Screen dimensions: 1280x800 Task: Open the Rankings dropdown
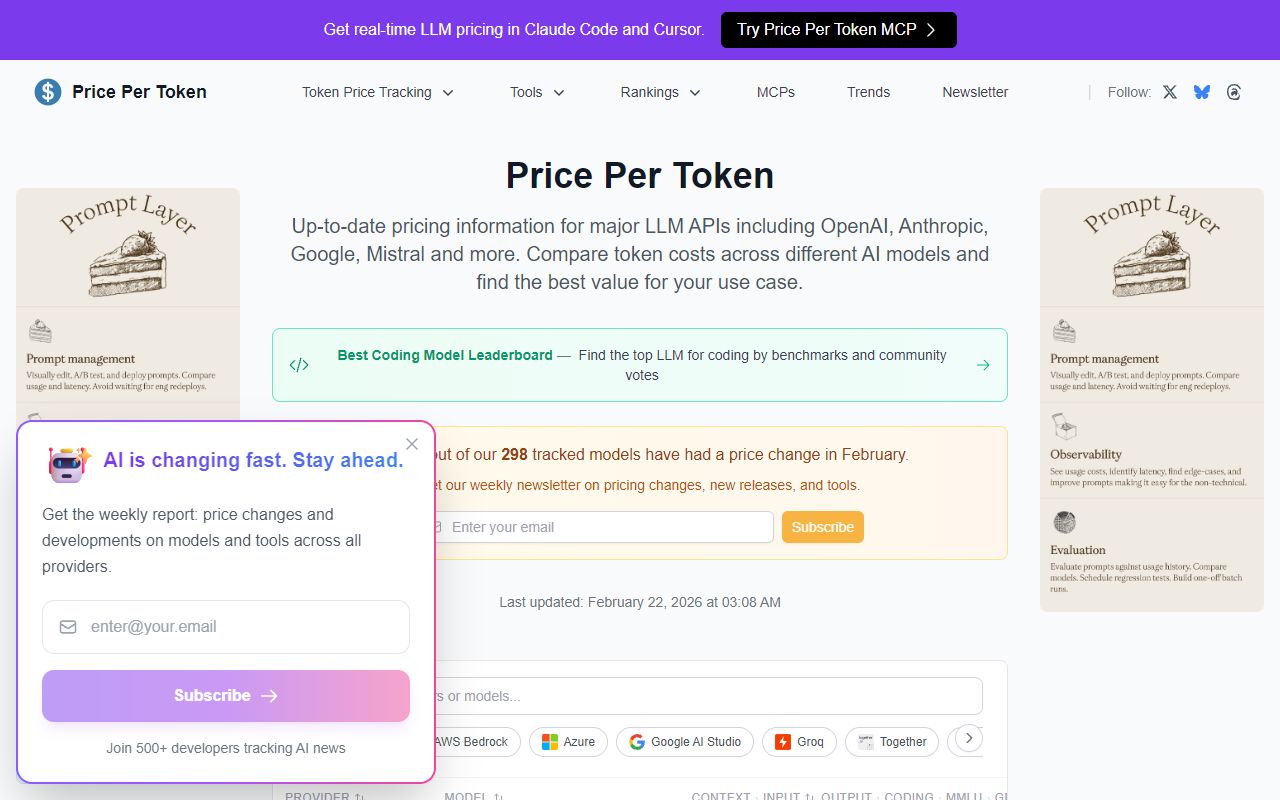(659, 92)
